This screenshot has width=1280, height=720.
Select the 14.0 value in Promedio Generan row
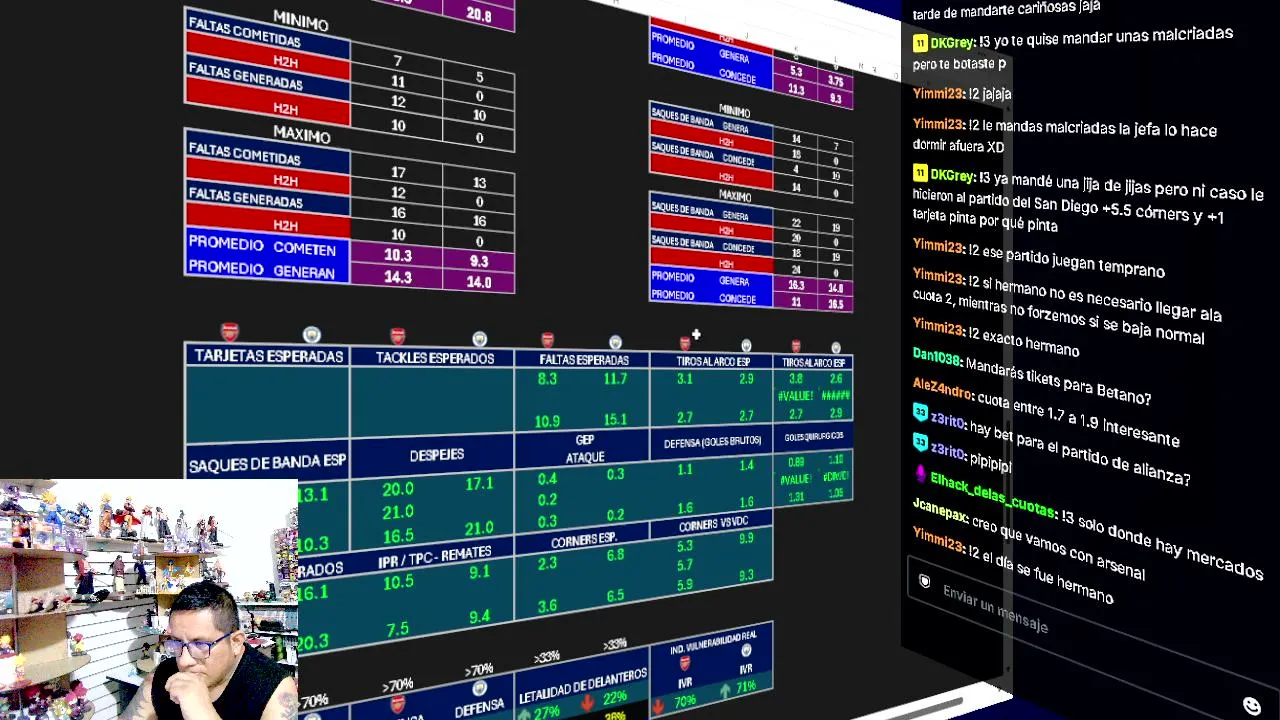click(479, 283)
